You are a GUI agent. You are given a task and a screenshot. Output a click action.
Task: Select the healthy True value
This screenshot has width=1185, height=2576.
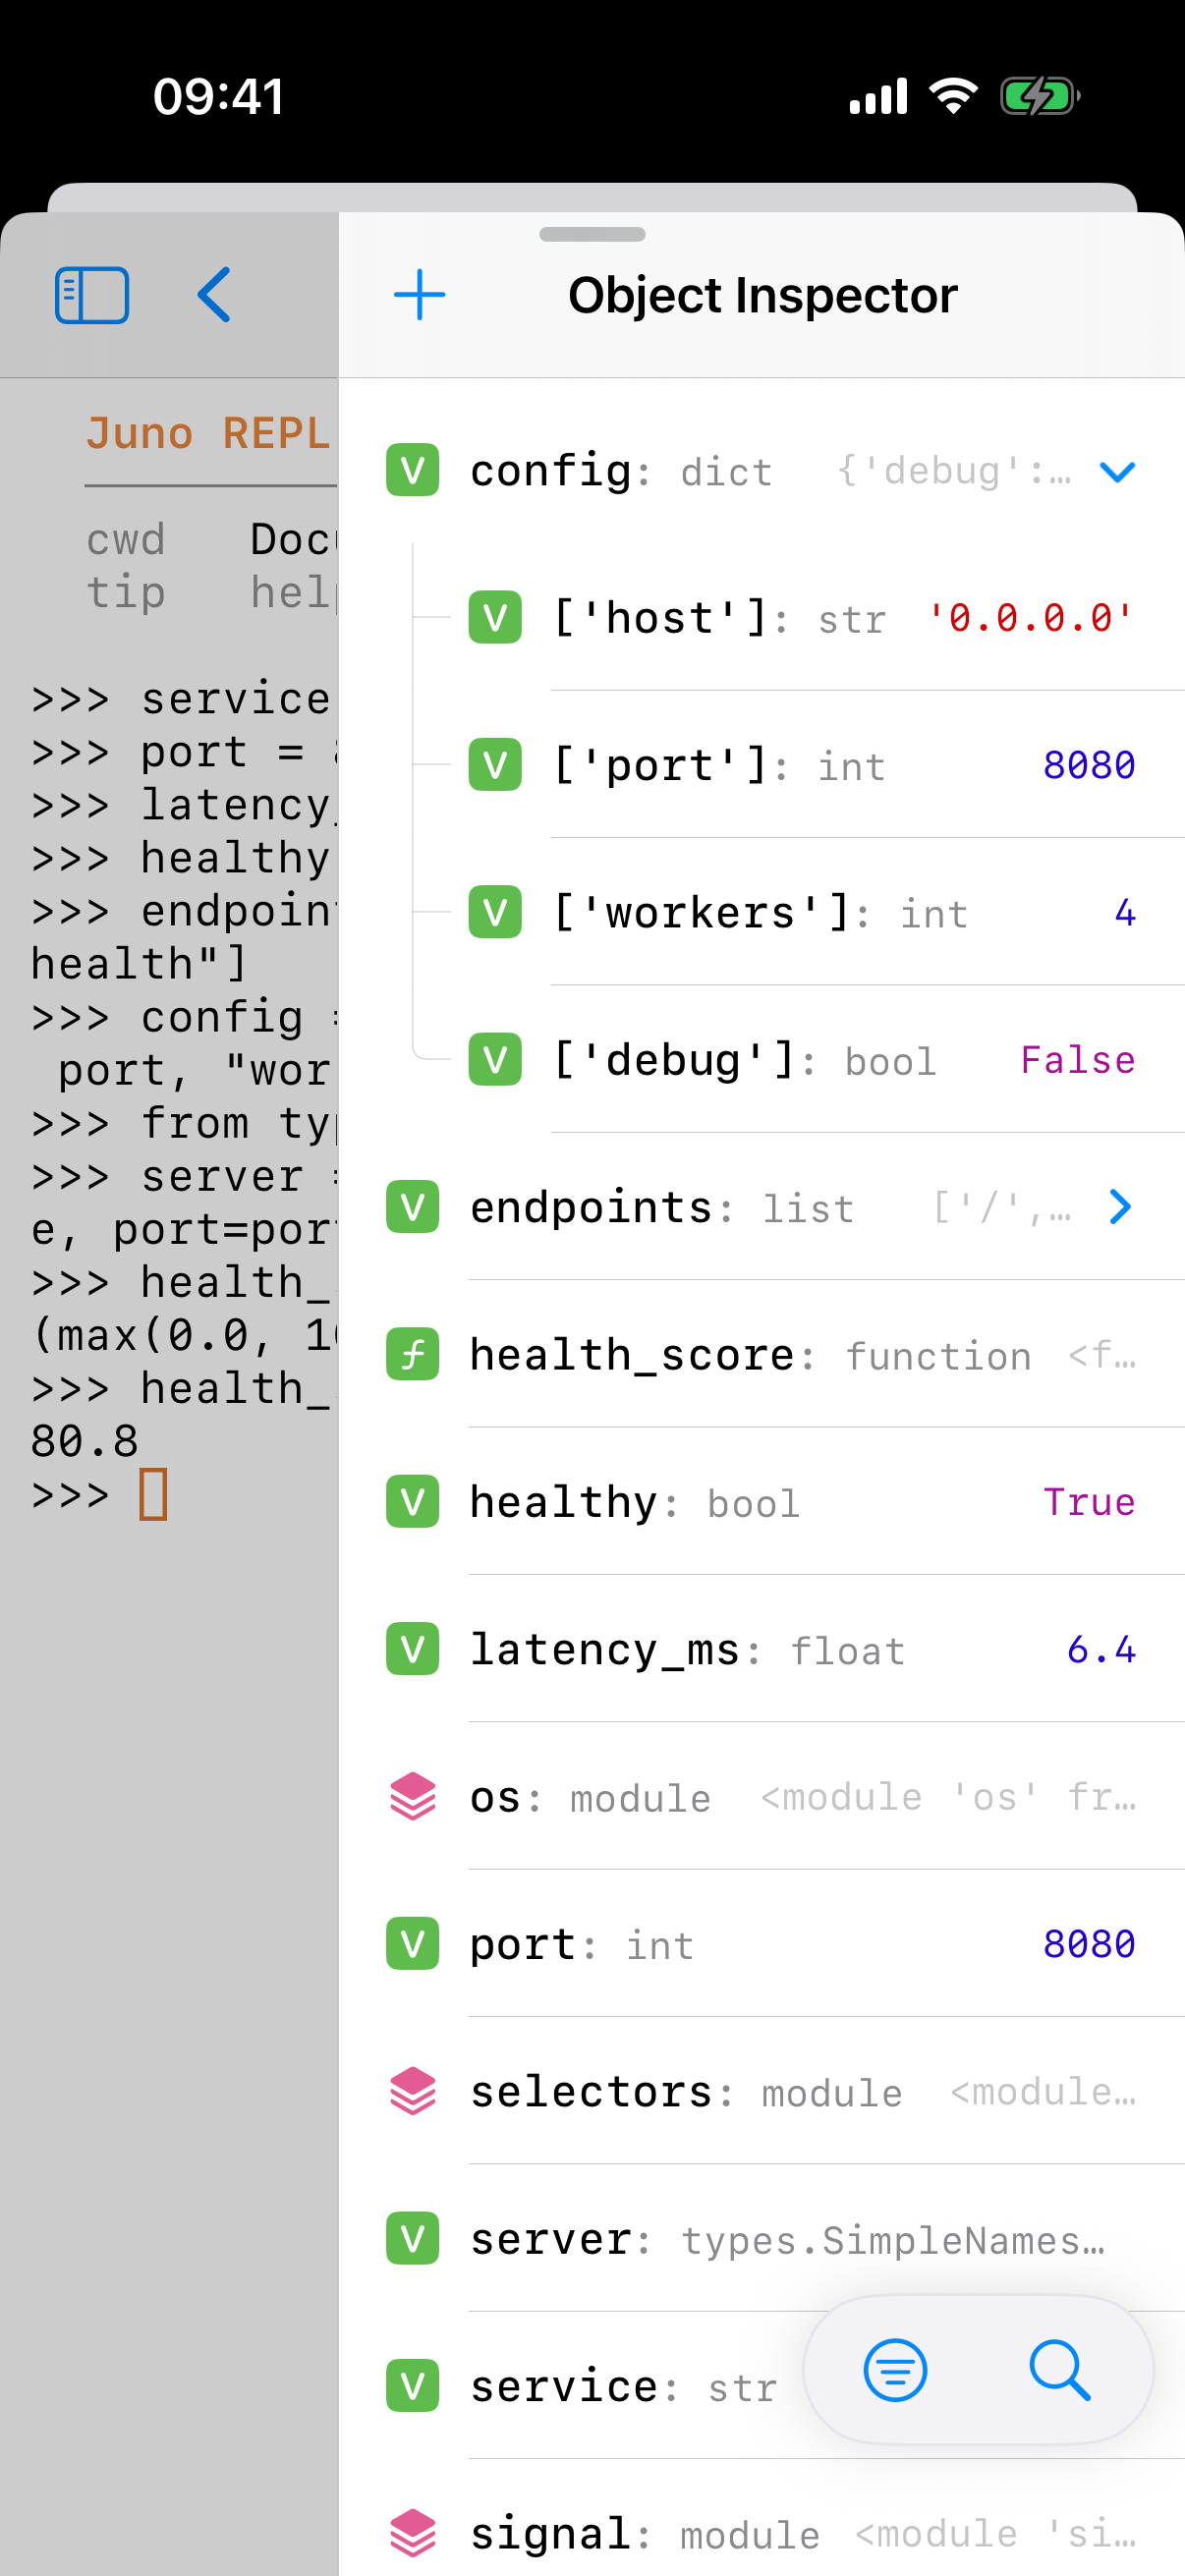click(x=1089, y=1502)
